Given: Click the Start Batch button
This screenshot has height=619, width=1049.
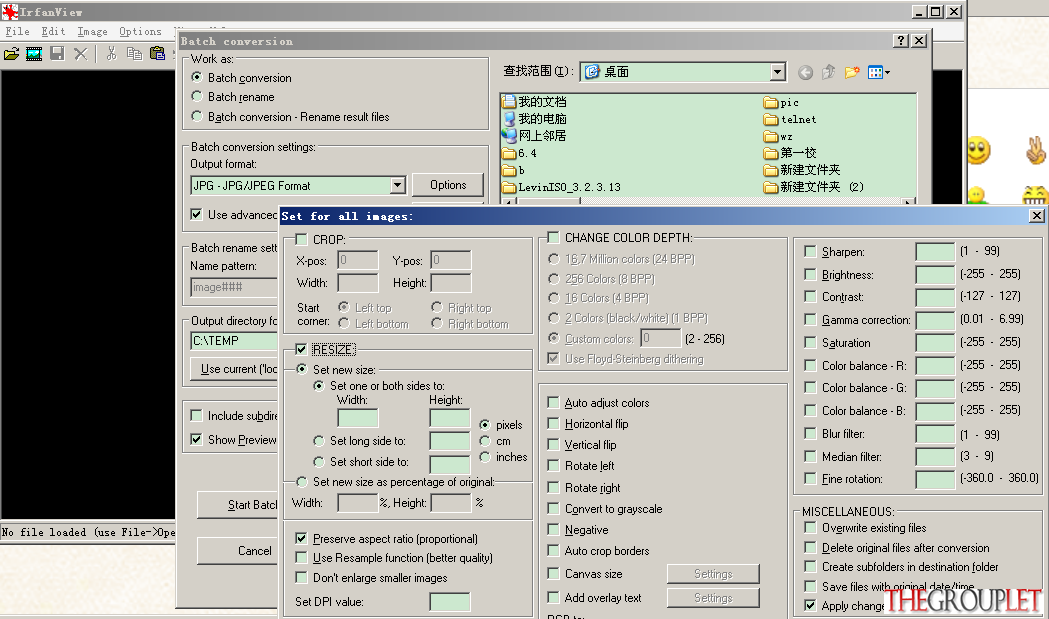Looking at the screenshot, I should click(237, 505).
